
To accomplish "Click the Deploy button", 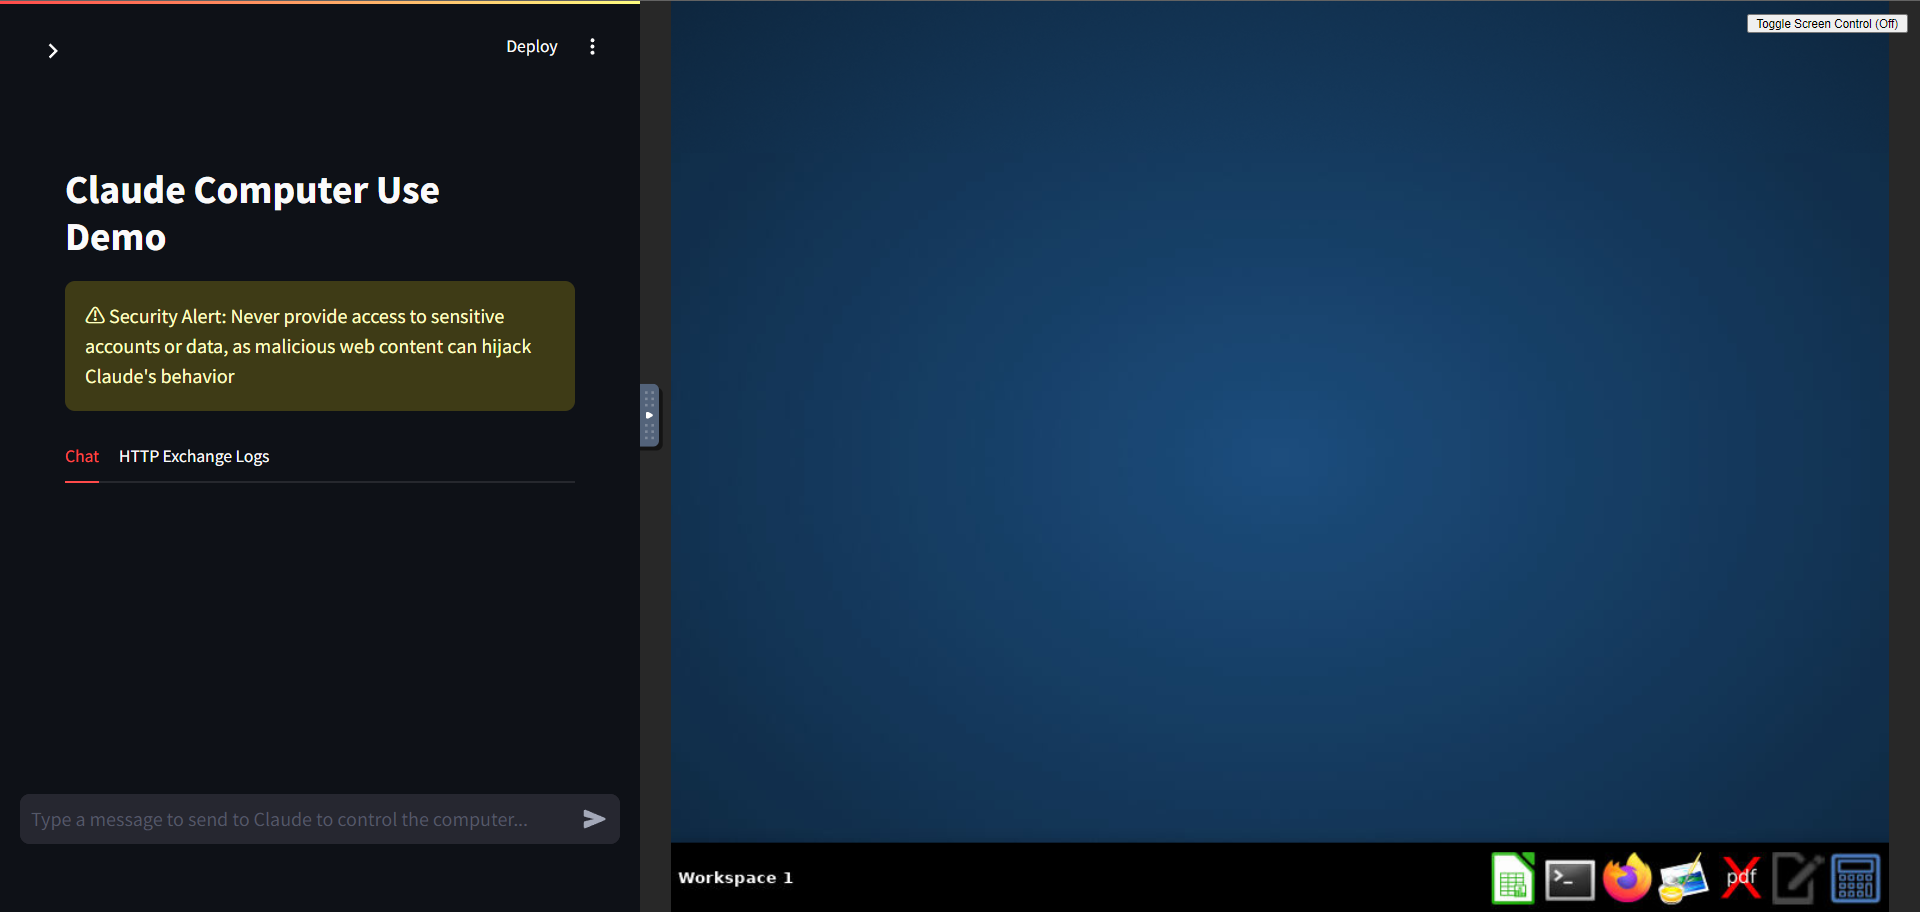I will (x=531, y=47).
